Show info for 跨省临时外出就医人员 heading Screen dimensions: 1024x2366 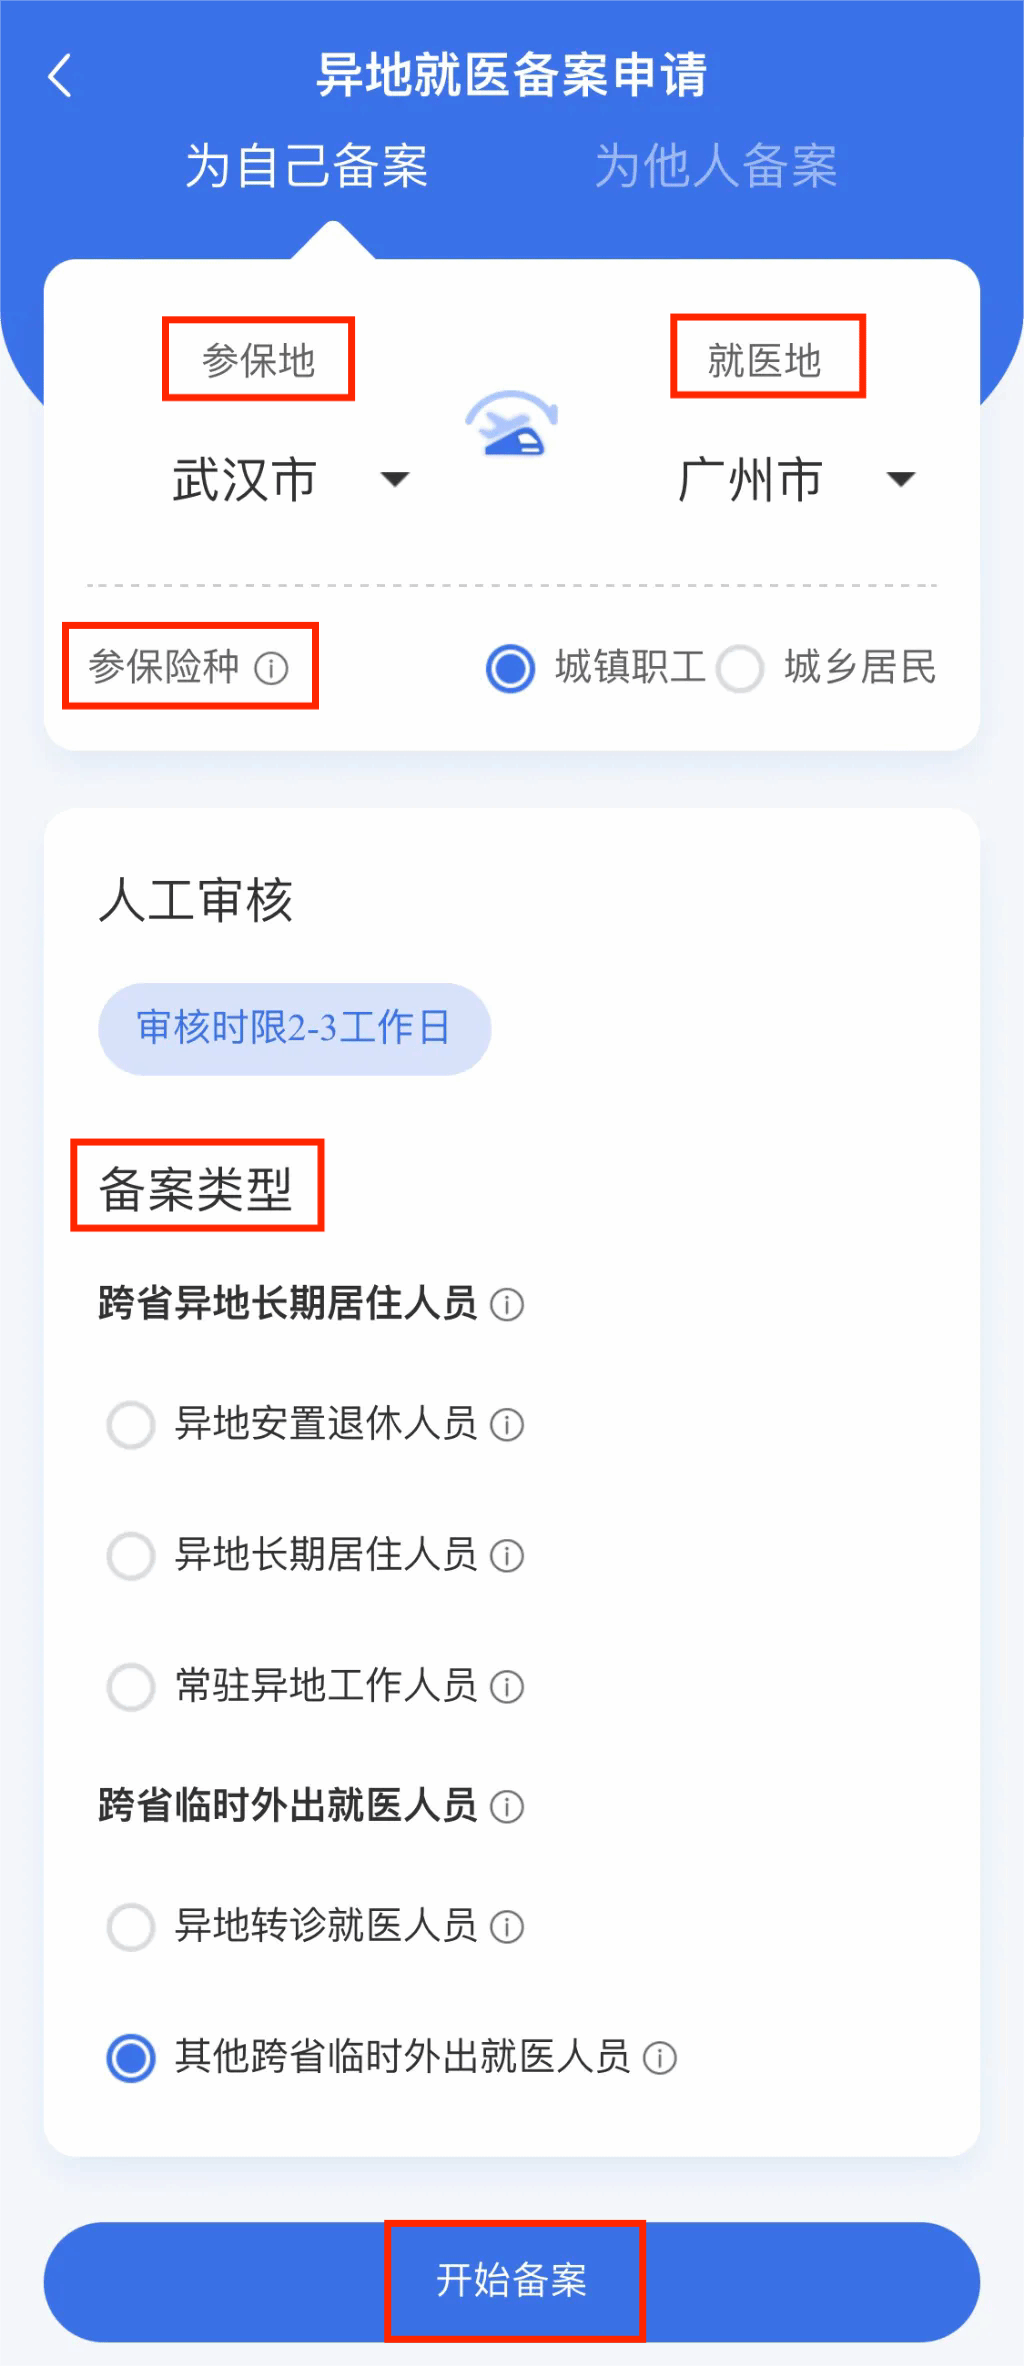(507, 1807)
